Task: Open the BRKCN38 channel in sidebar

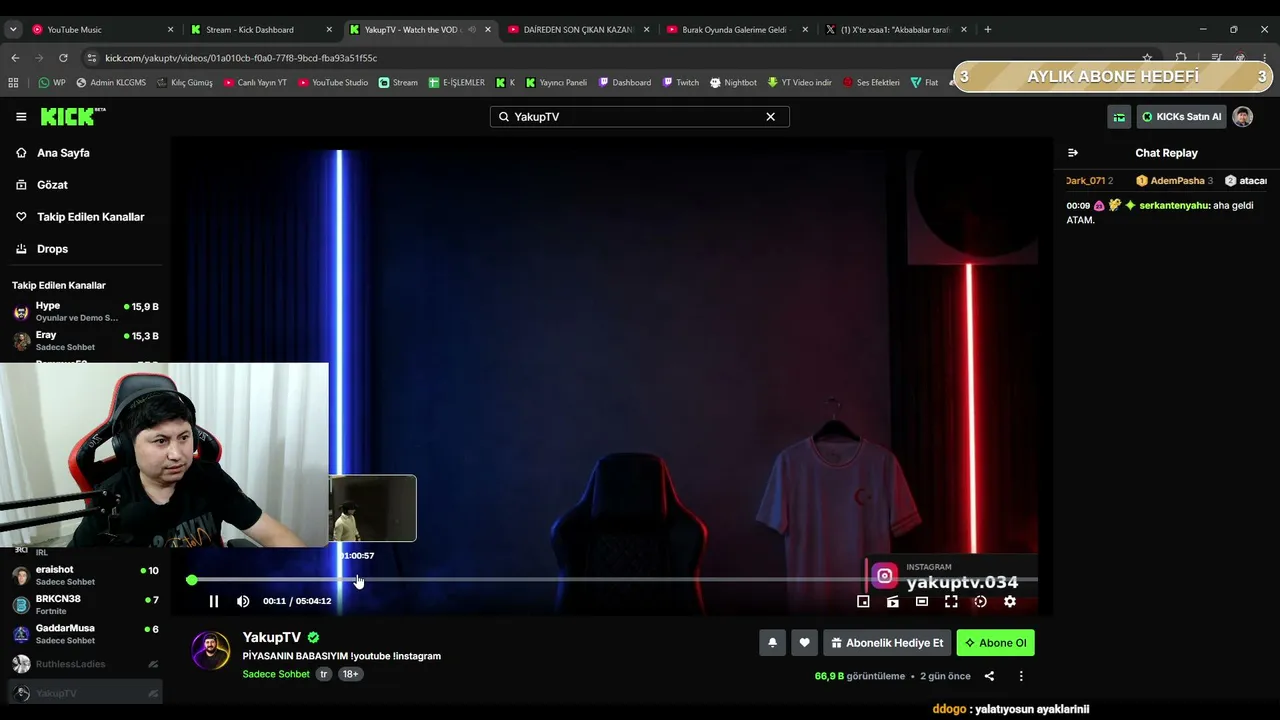Action: click(x=85, y=604)
